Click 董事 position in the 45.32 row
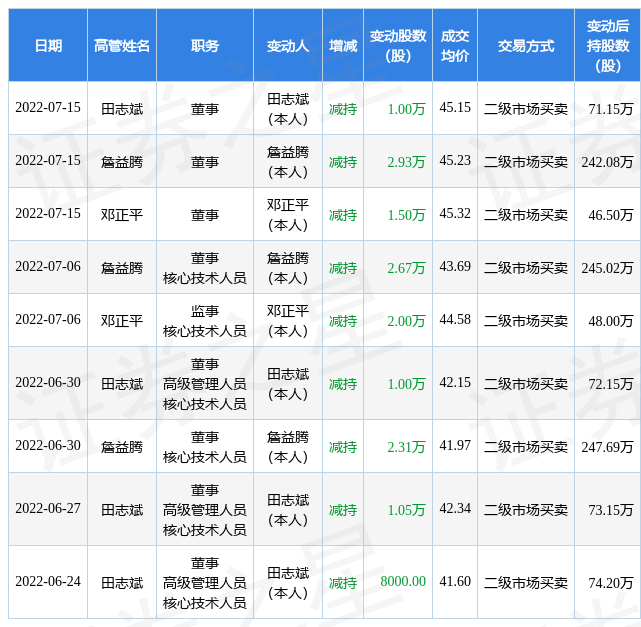Screen dimensions: 641x627 point(205,215)
